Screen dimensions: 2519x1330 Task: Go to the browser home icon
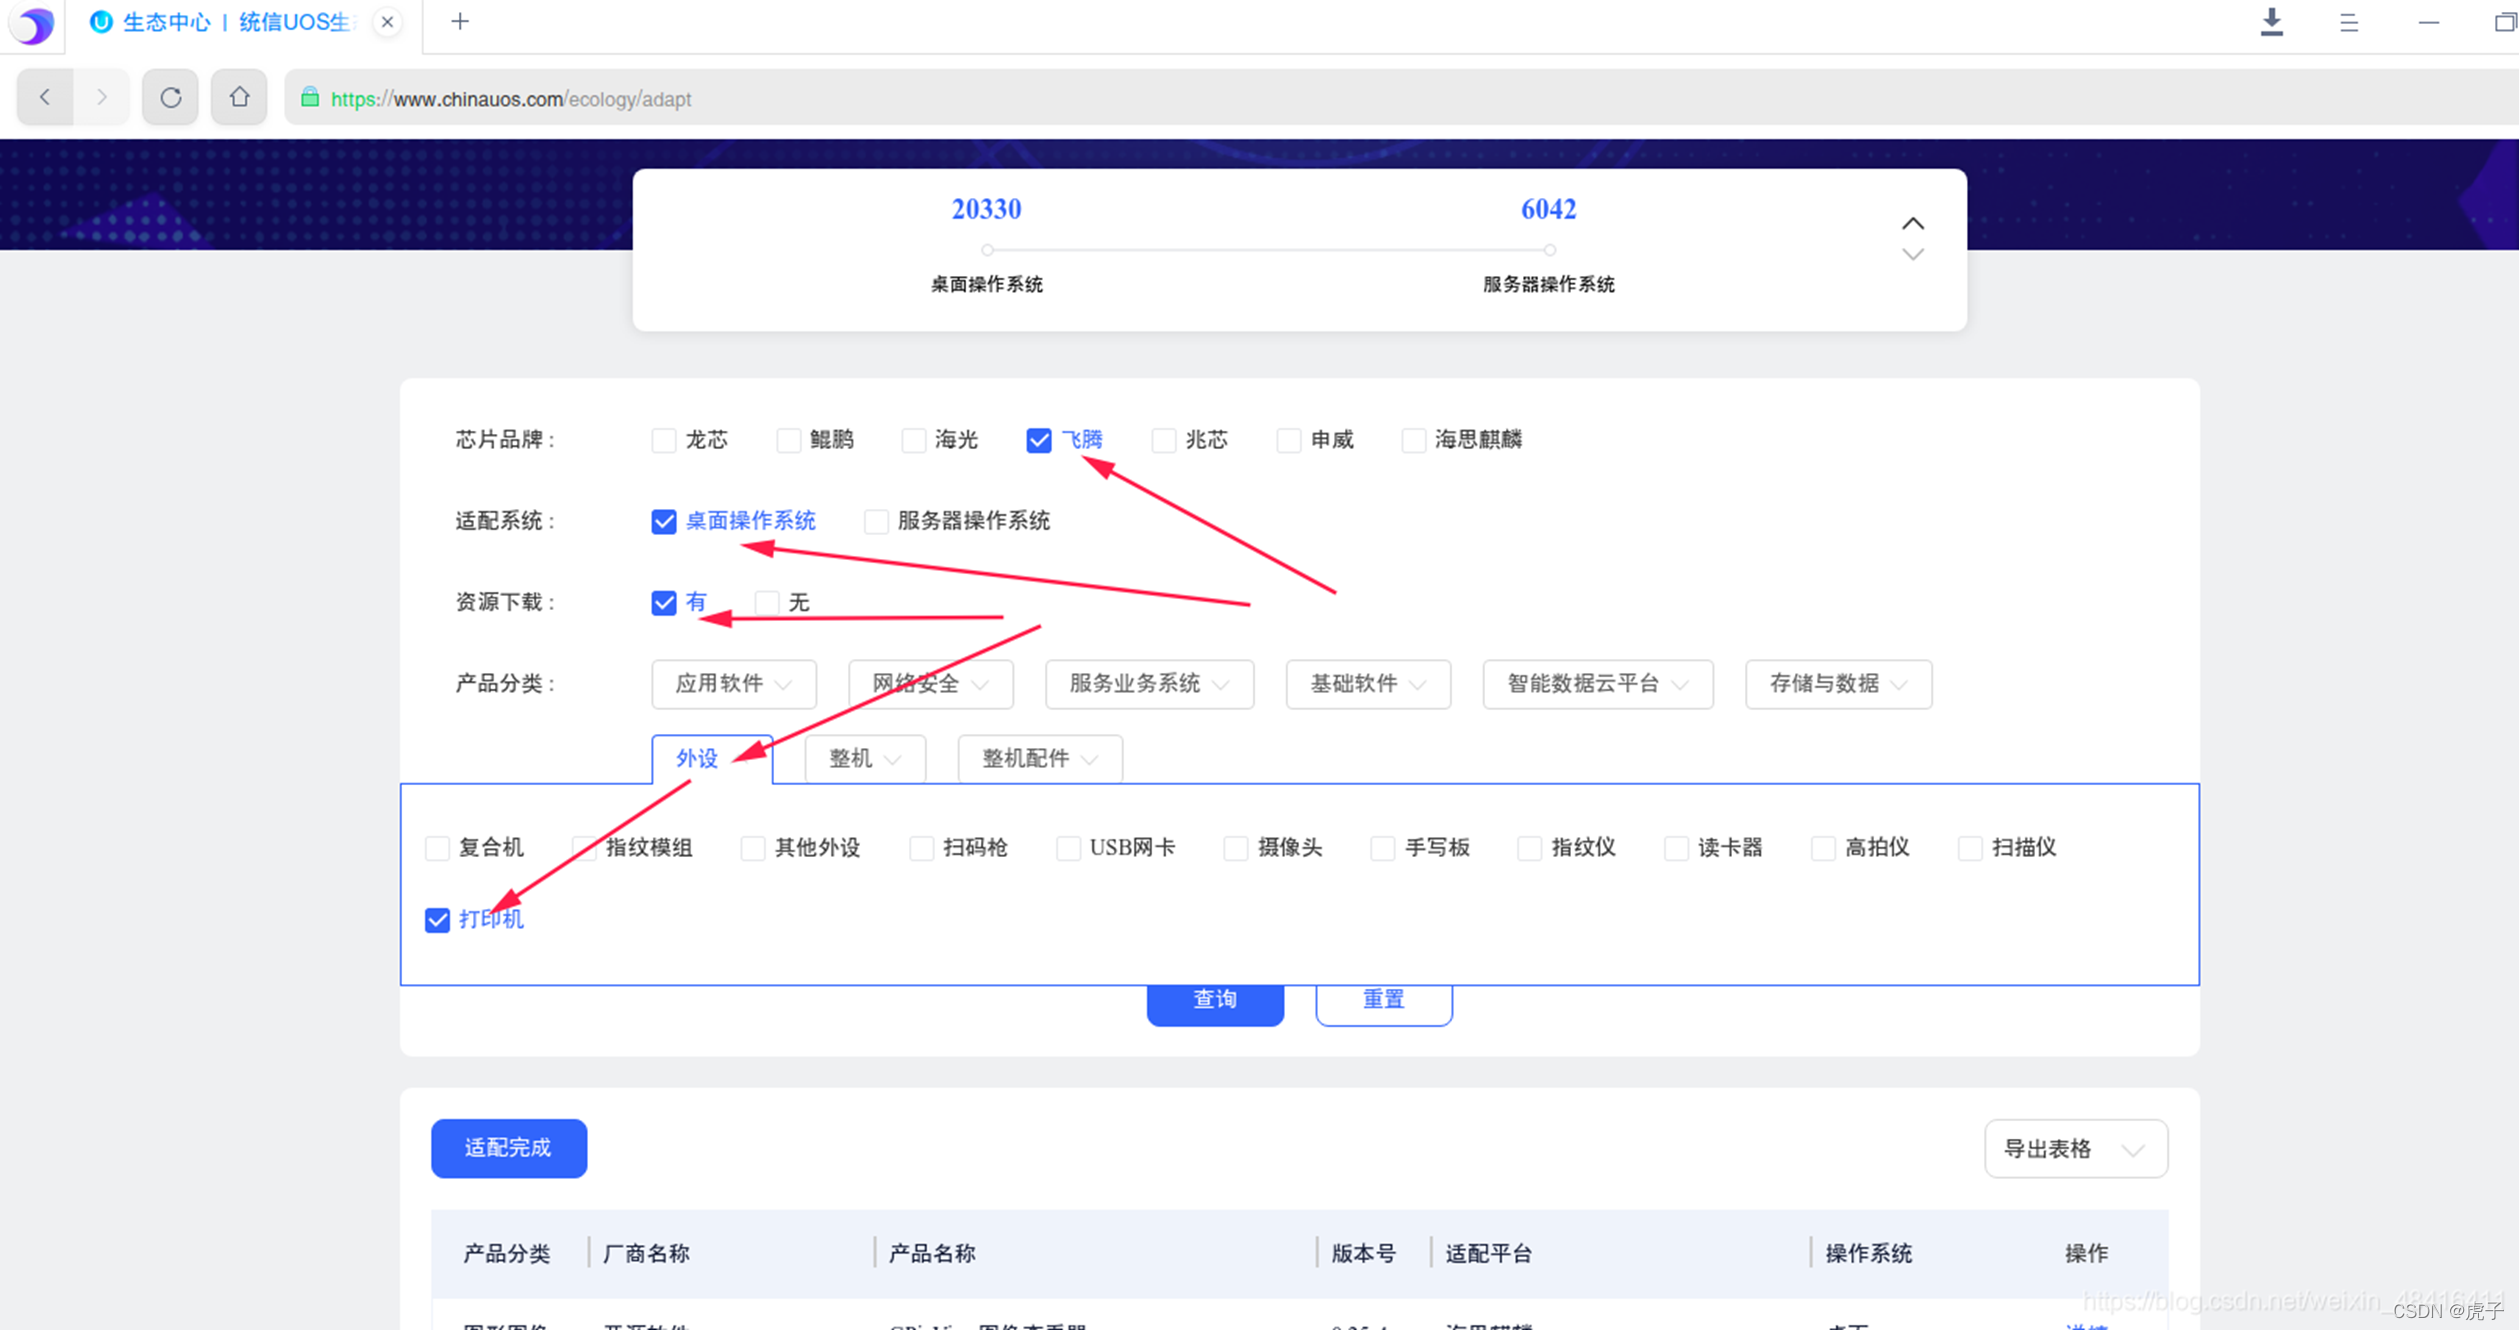[x=239, y=97]
